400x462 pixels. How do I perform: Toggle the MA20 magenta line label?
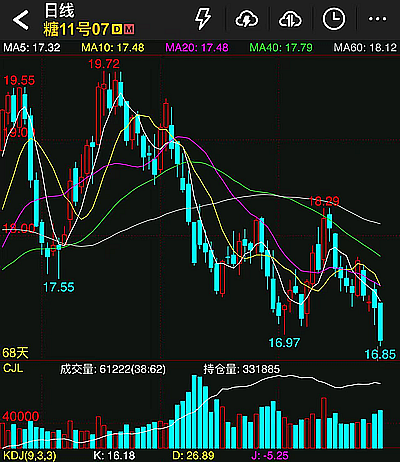click(197, 47)
